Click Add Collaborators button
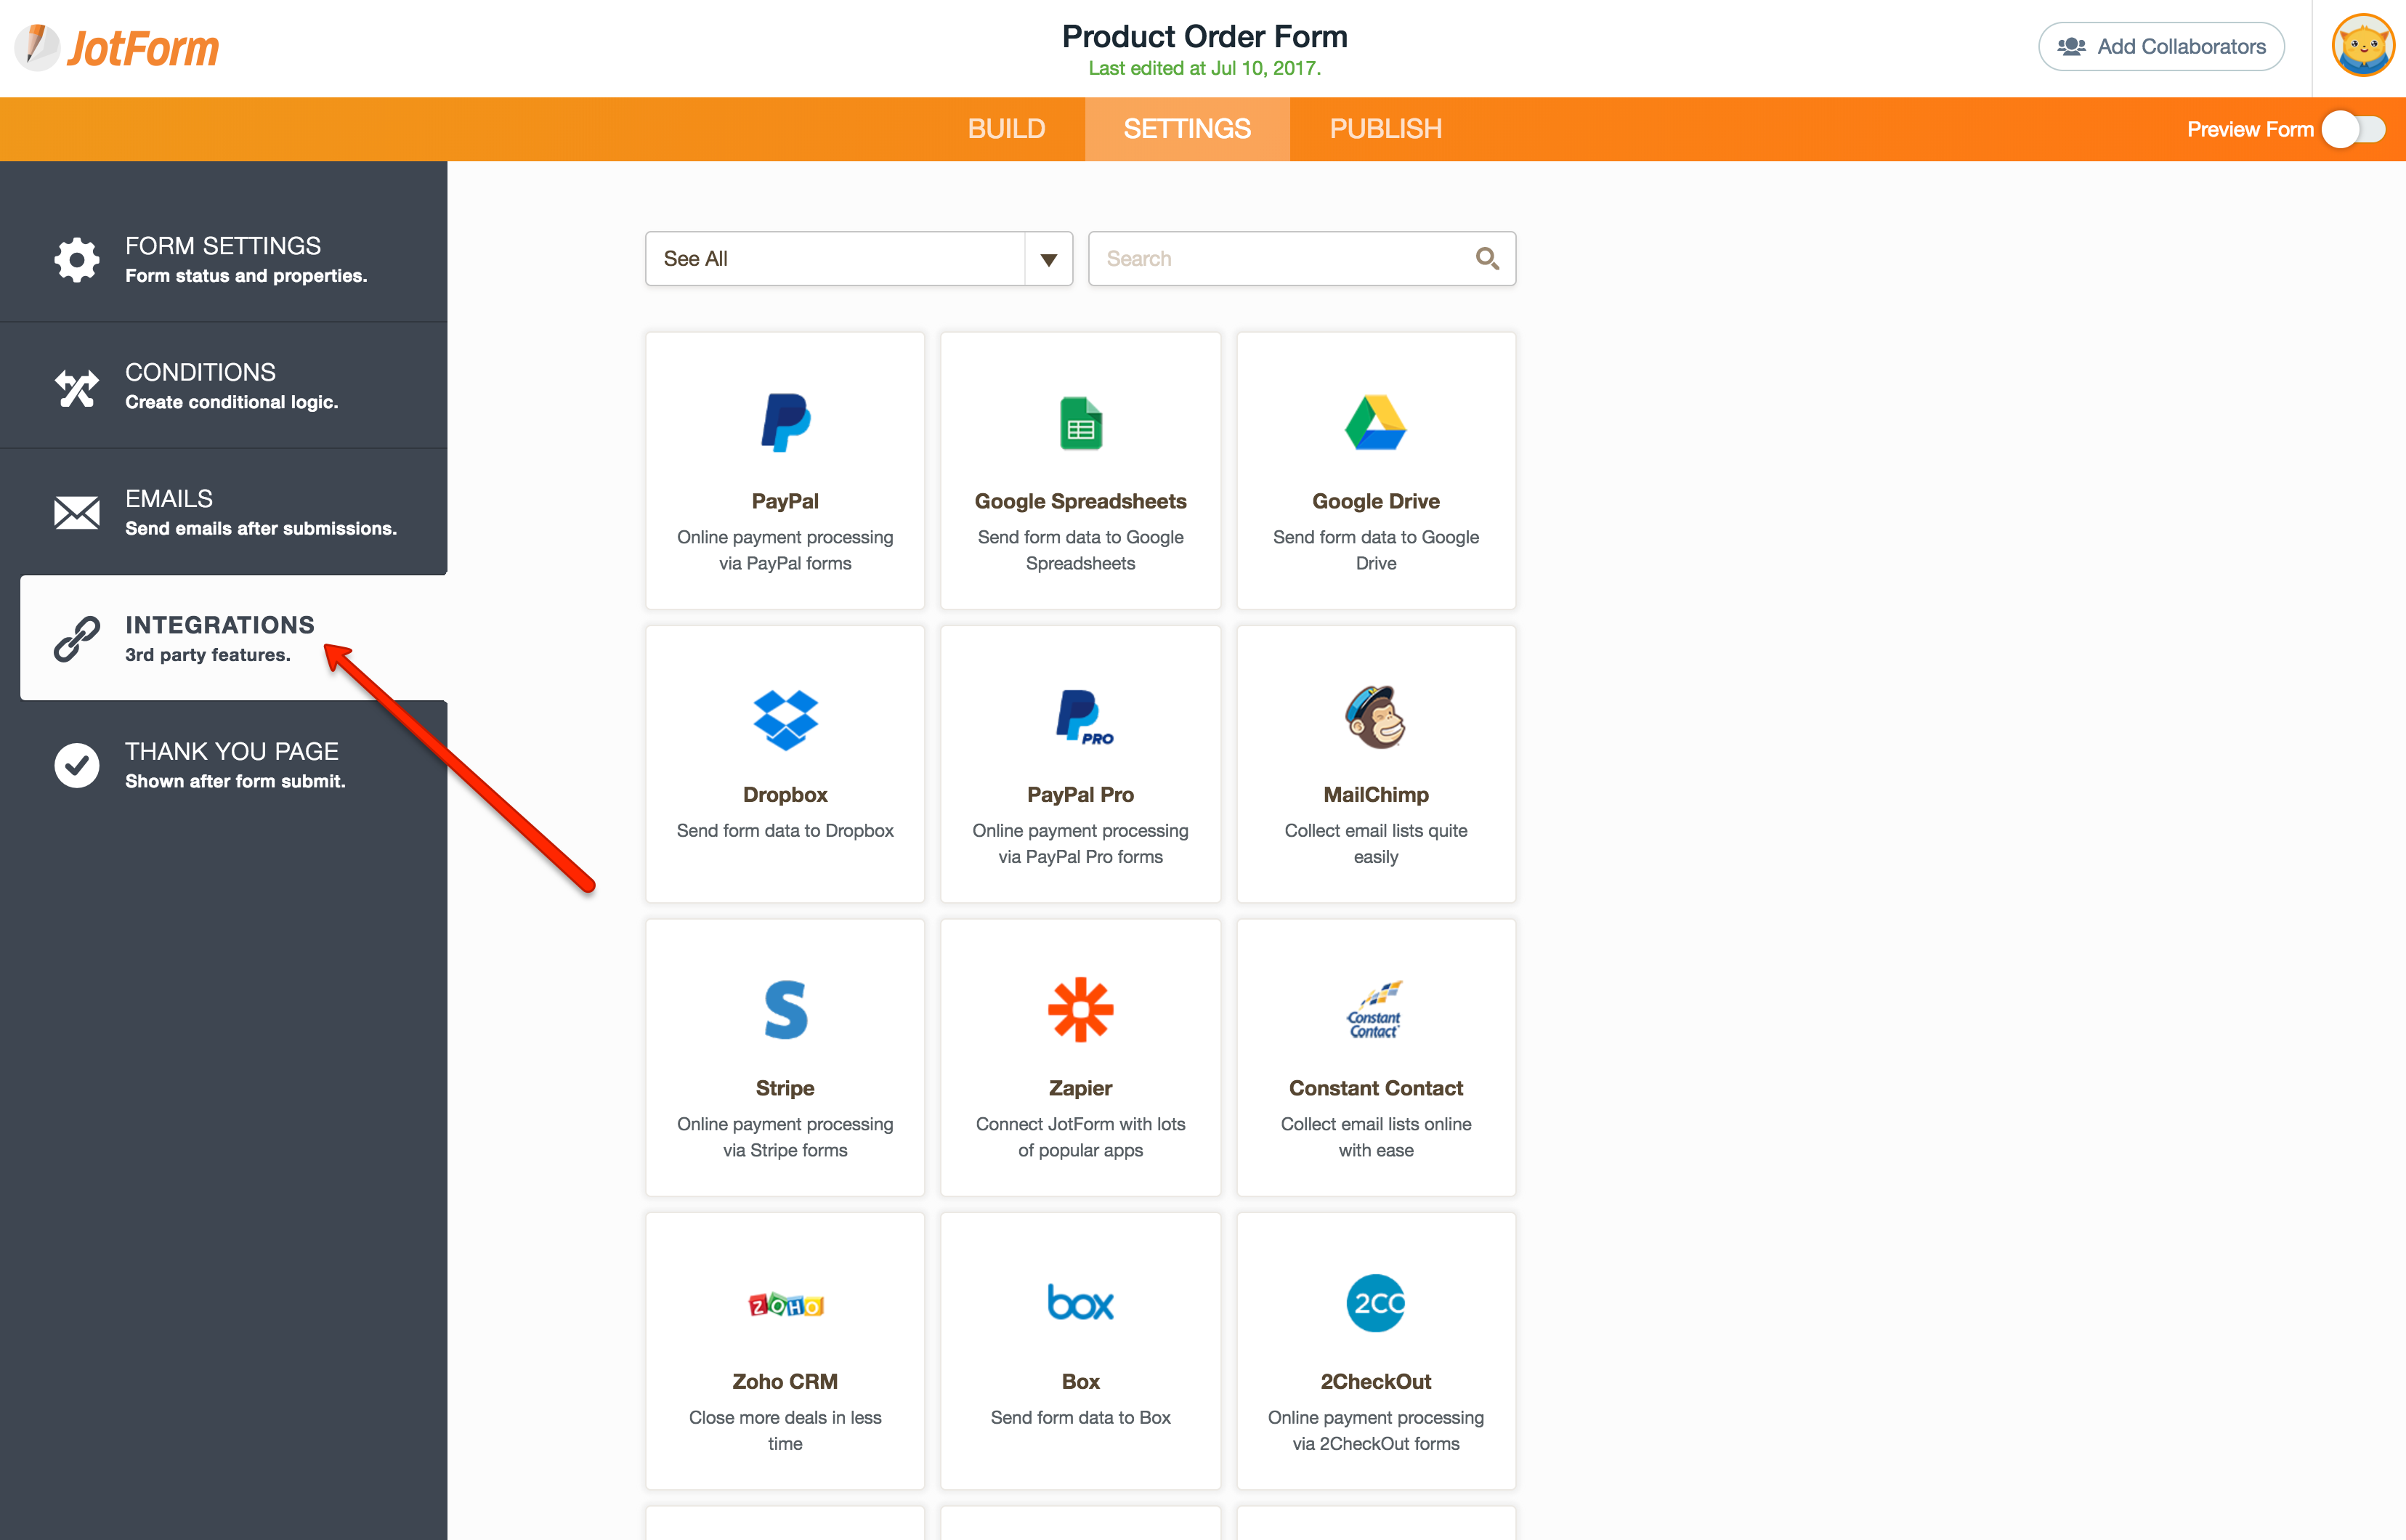The width and height of the screenshot is (2406, 1540). click(2161, 47)
